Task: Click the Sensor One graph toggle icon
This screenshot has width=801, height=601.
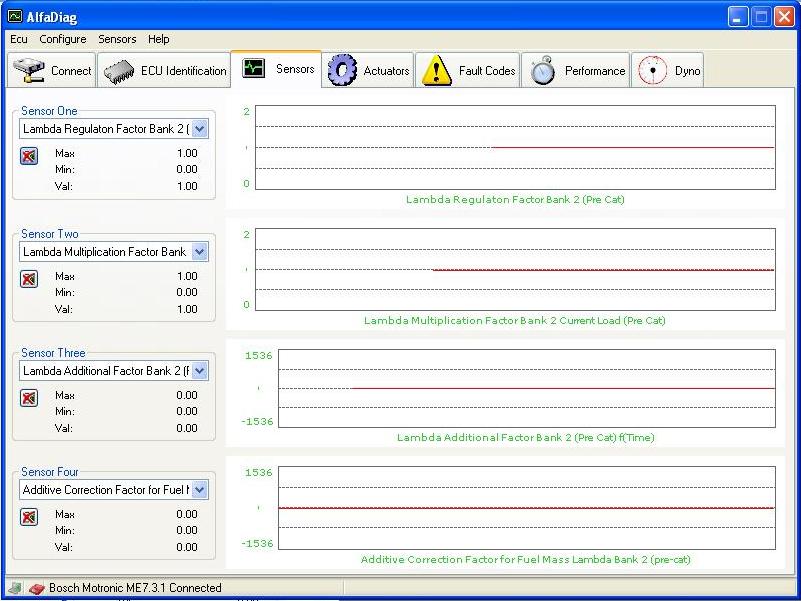Action: pos(29,156)
